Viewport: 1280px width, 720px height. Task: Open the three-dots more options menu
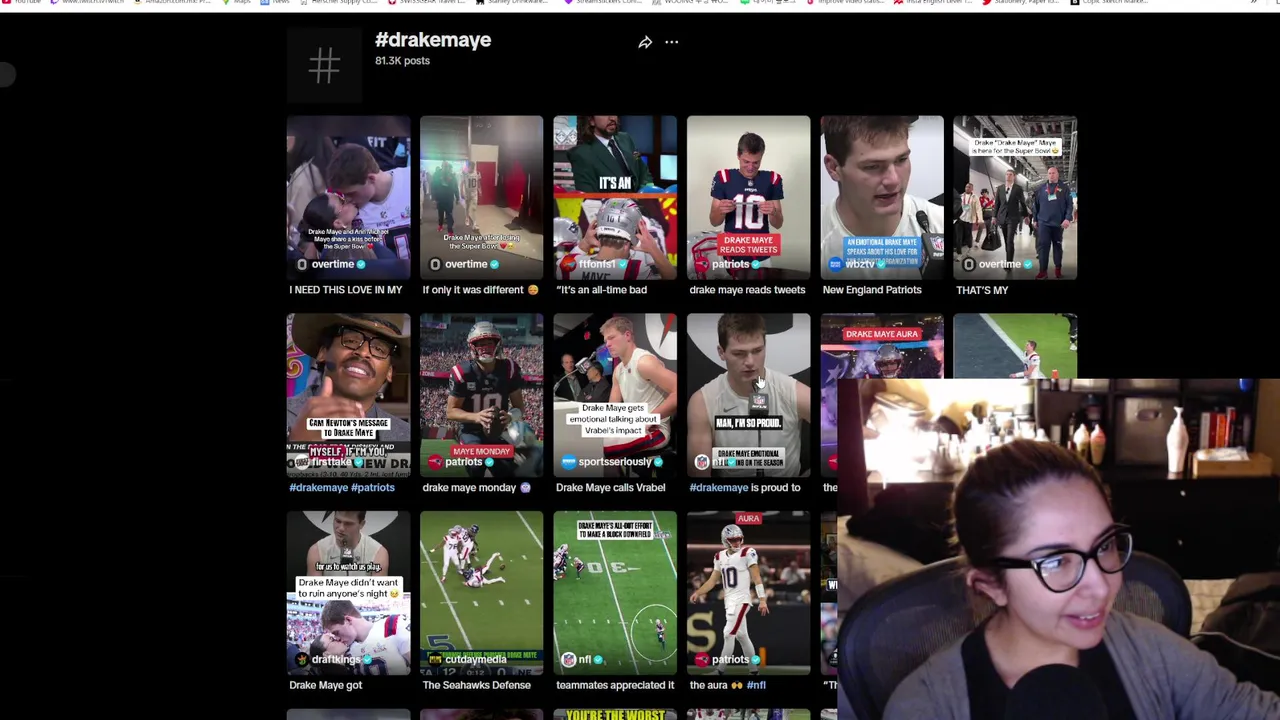pyautogui.click(x=672, y=42)
